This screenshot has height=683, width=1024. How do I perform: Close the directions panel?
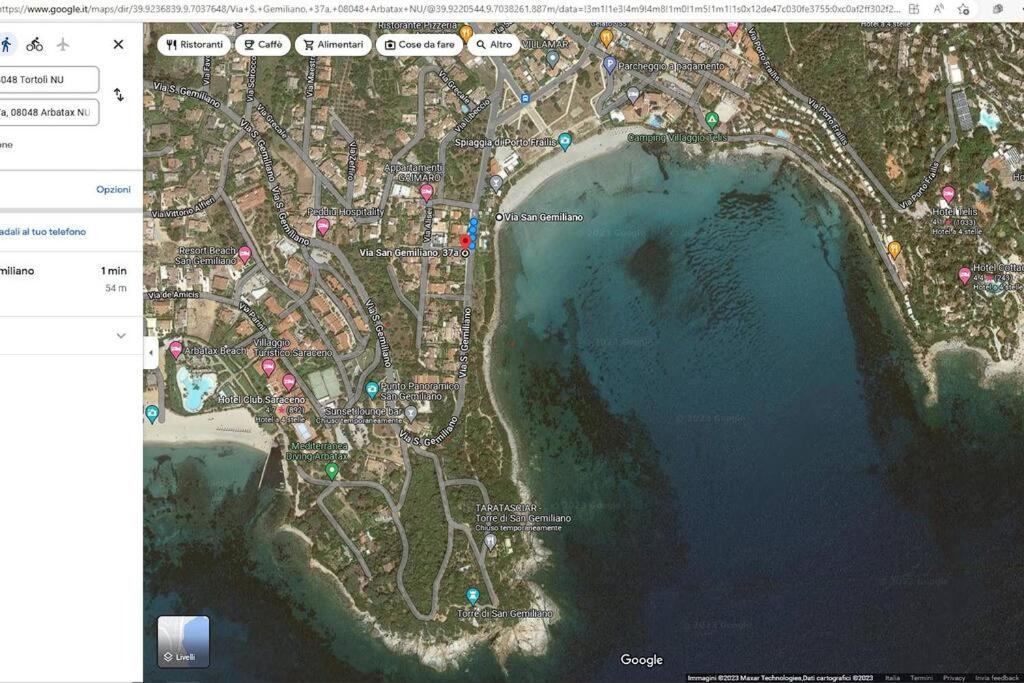tap(118, 44)
